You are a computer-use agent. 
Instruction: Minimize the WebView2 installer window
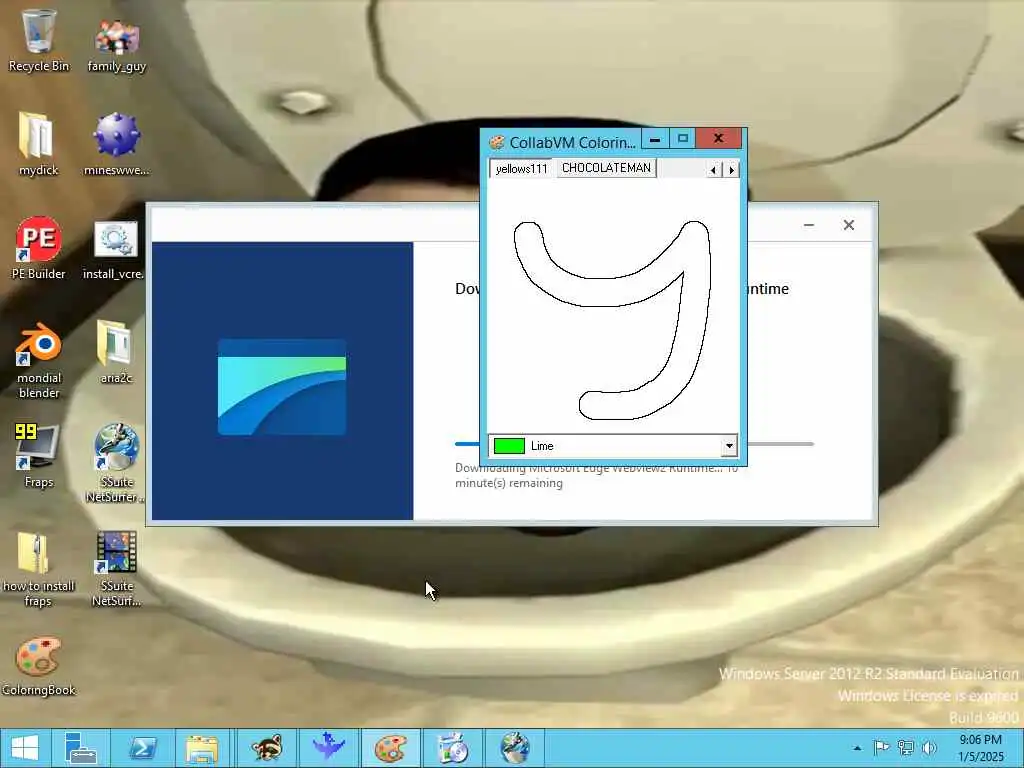click(x=808, y=225)
